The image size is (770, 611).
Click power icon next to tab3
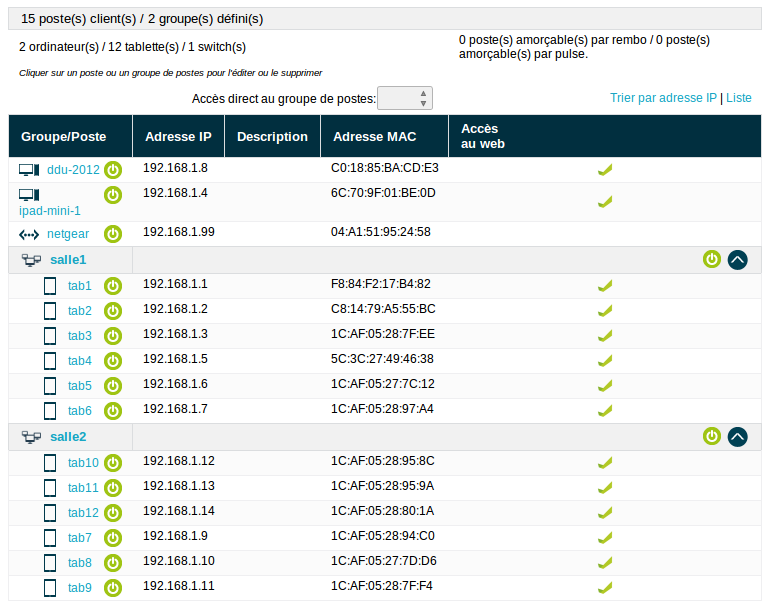click(x=113, y=336)
